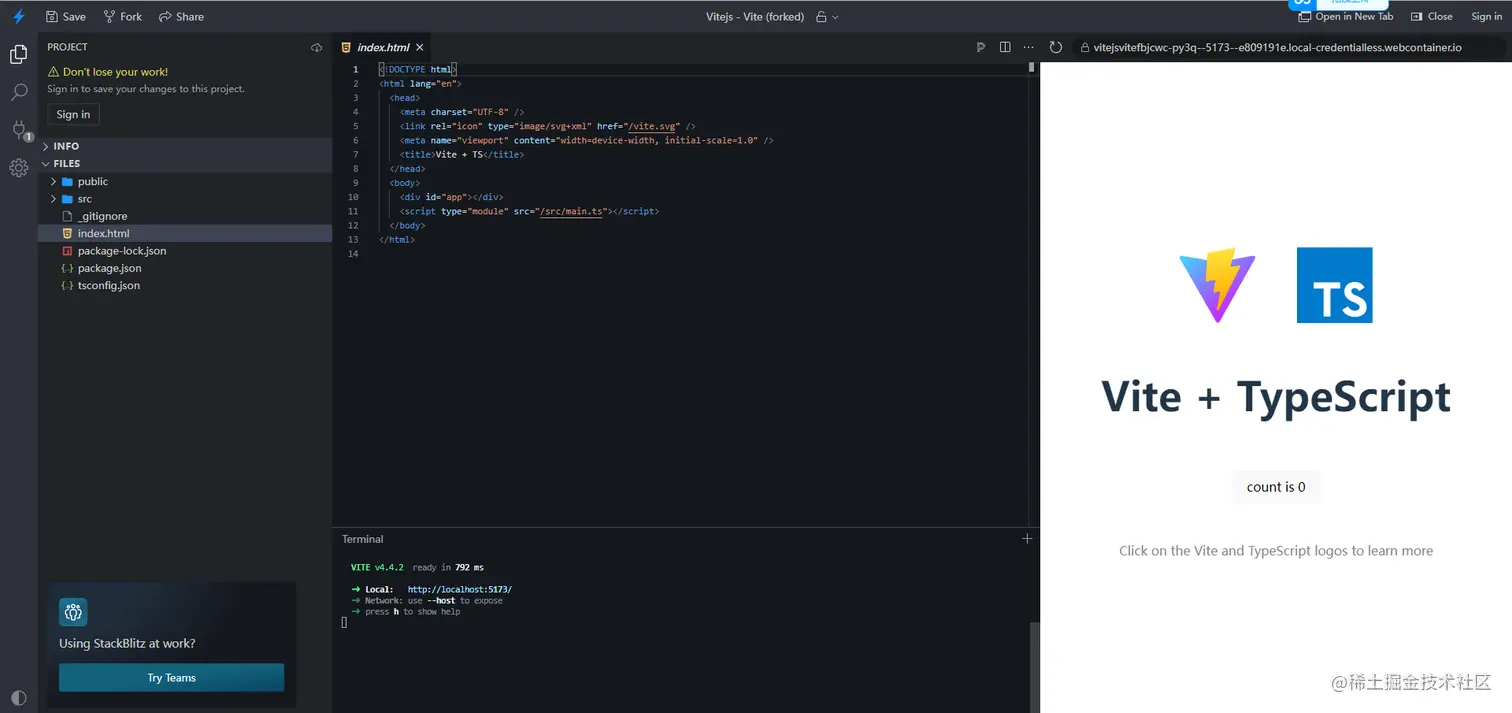
Task: Click the terminal vertical scrollbar
Action: pos(1035,667)
